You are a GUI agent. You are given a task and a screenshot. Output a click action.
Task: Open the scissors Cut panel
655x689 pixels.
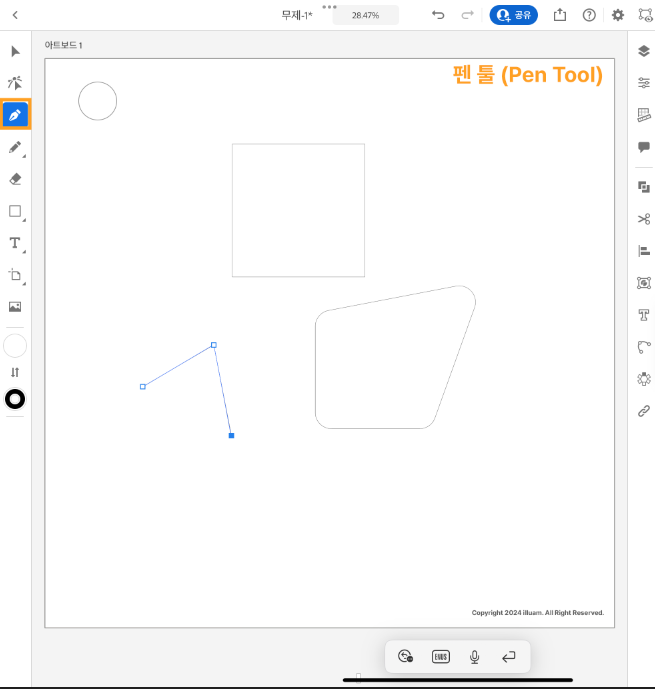point(644,219)
